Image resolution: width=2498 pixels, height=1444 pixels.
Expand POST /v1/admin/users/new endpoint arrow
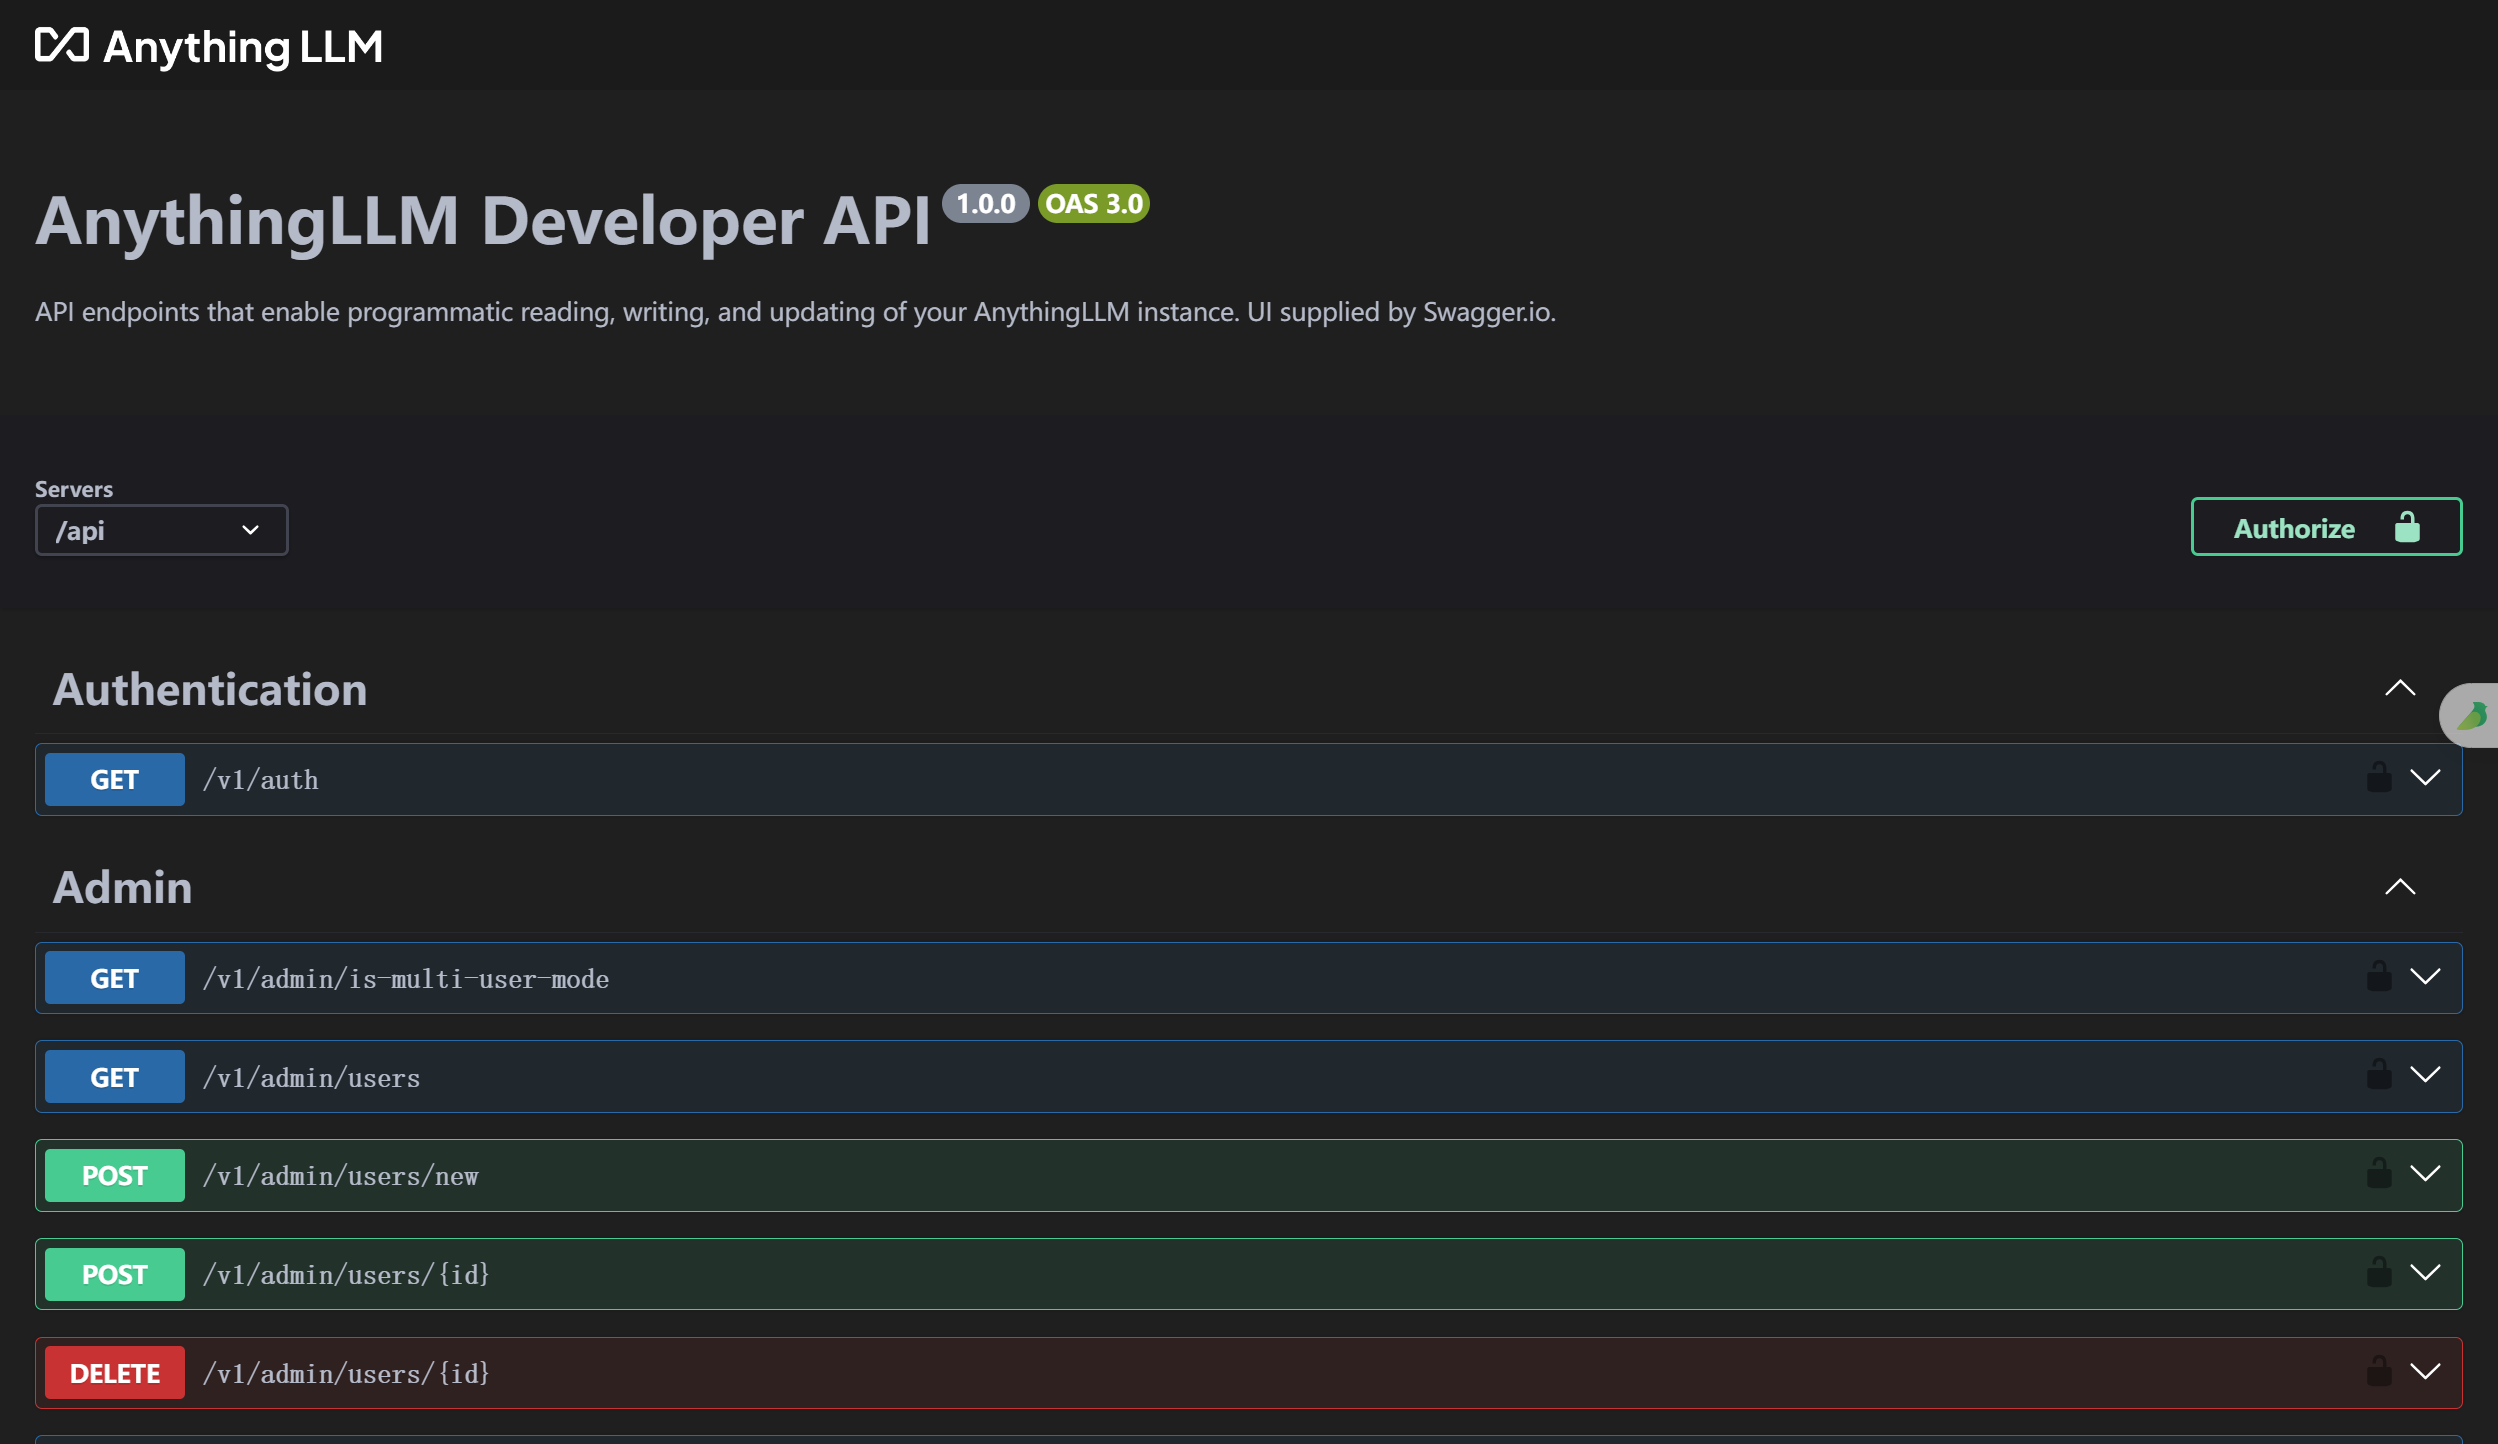pos(2425,1173)
